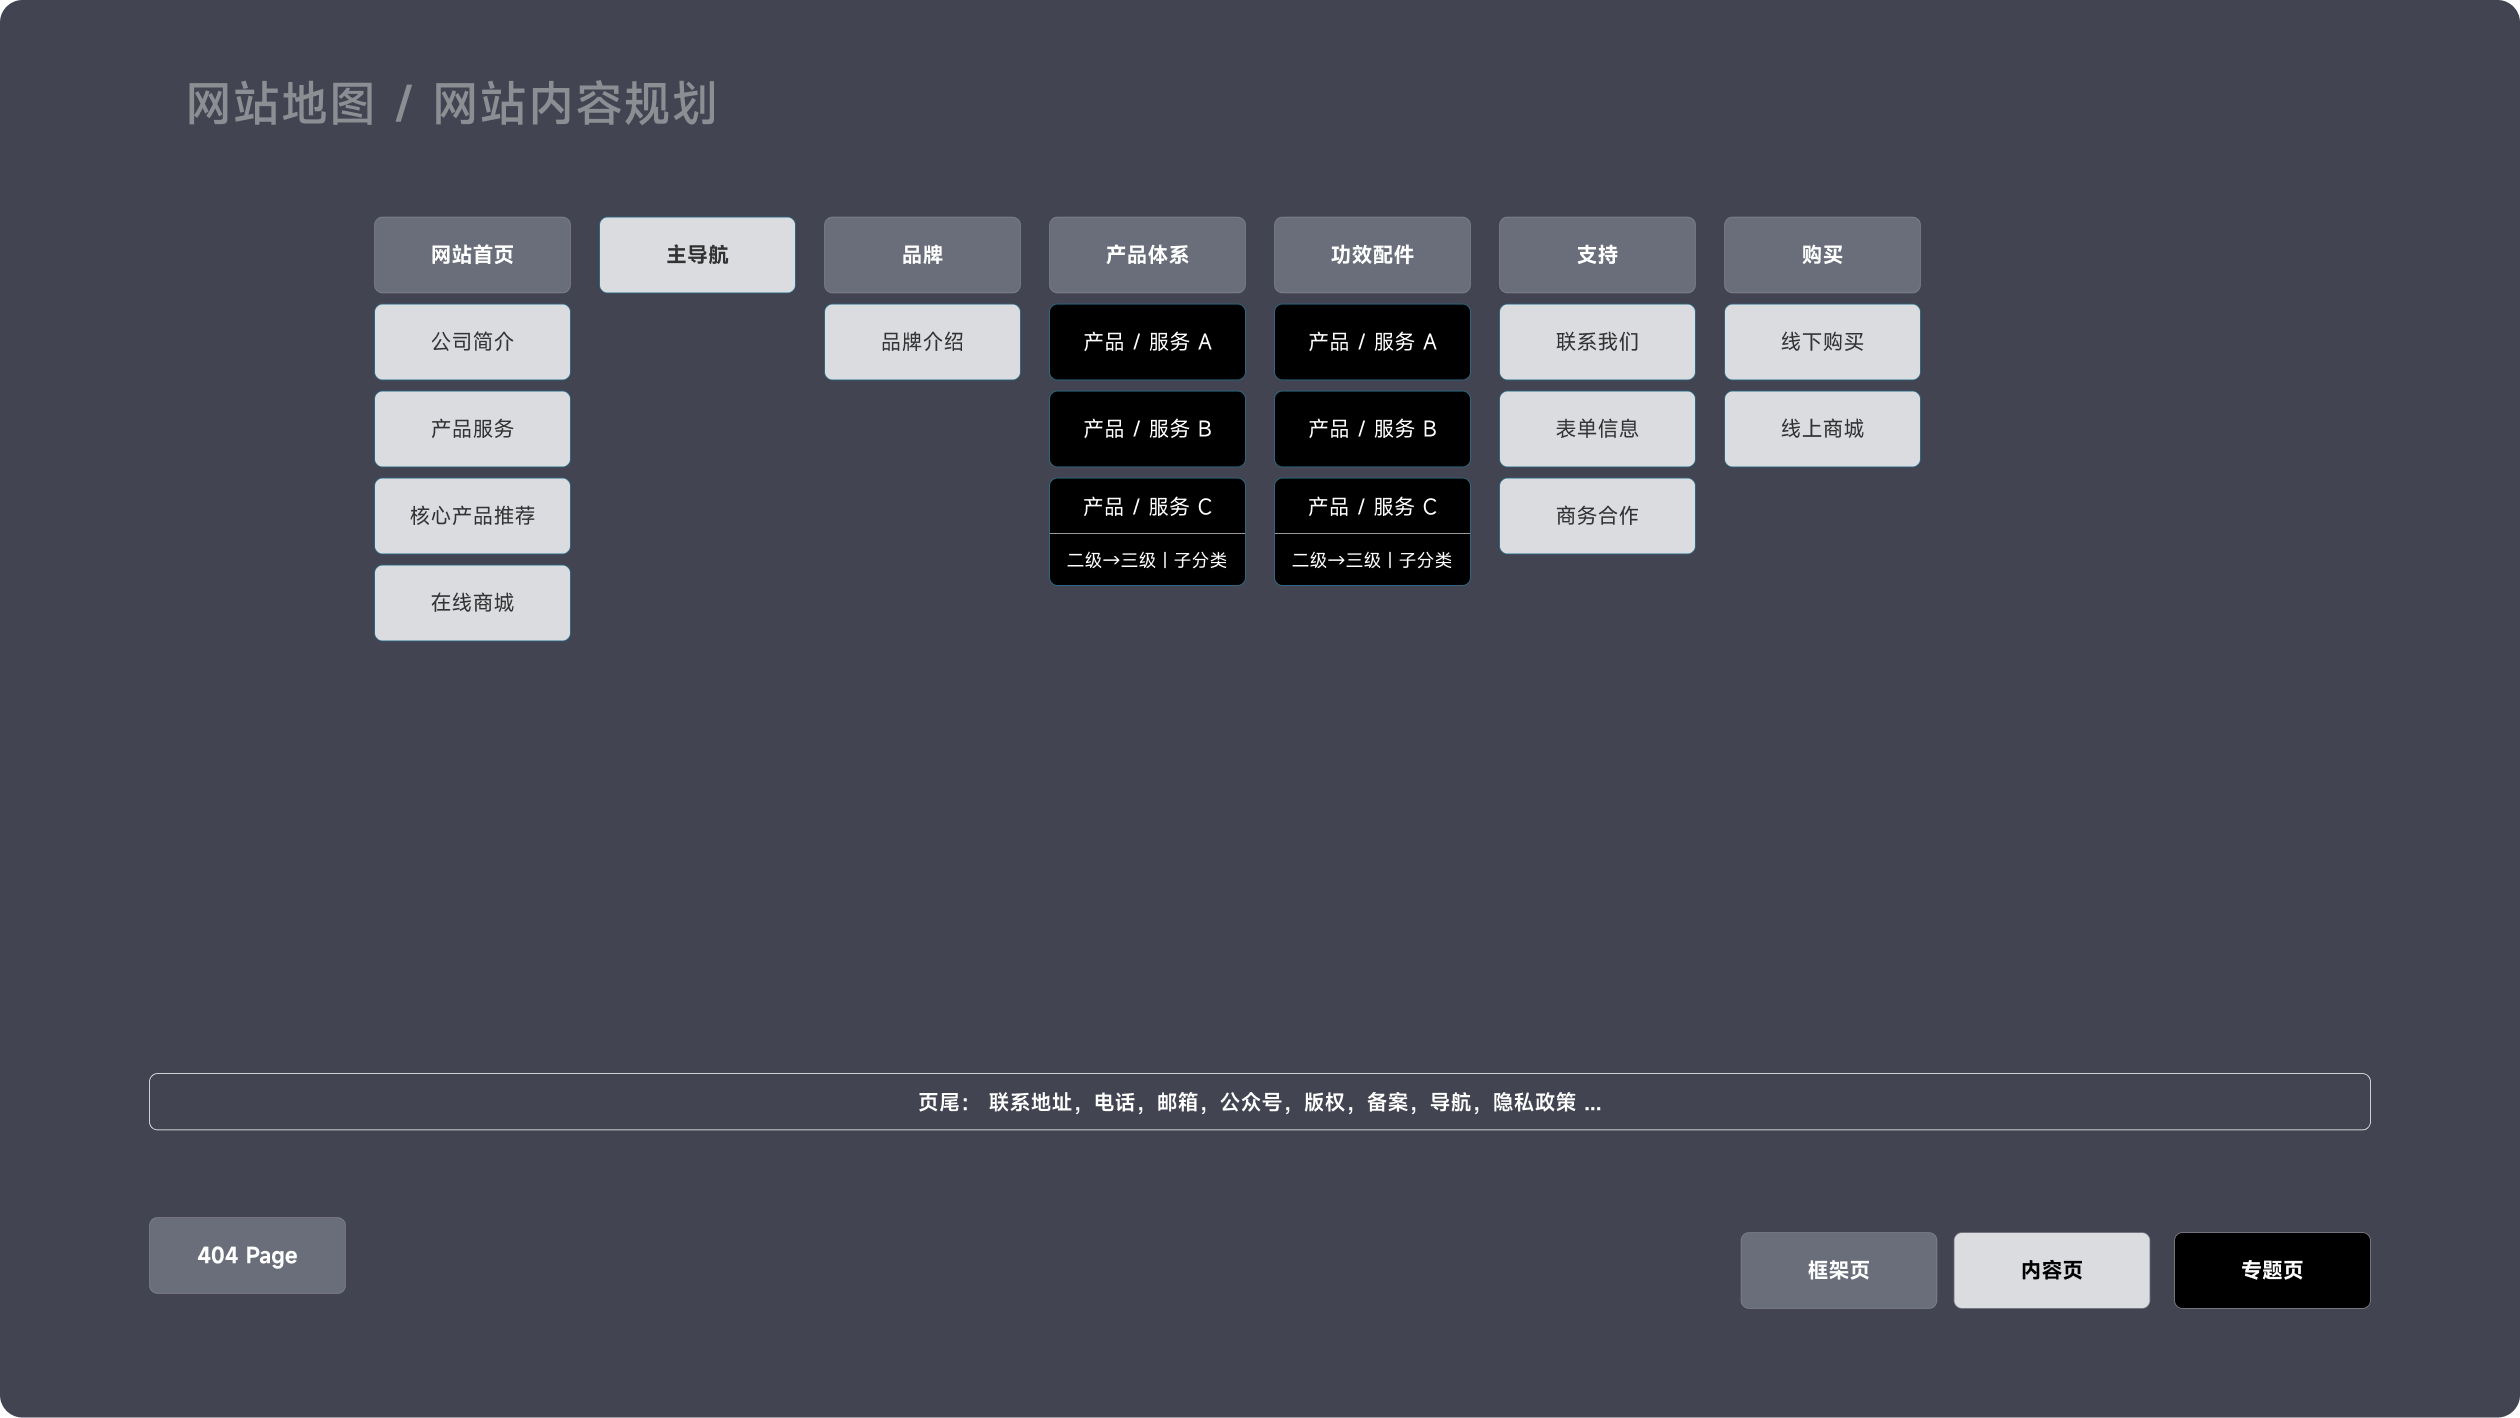Open the 公司简介 page block
This screenshot has width=2520, height=1418.
pyautogui.click(x=472, y=342)
